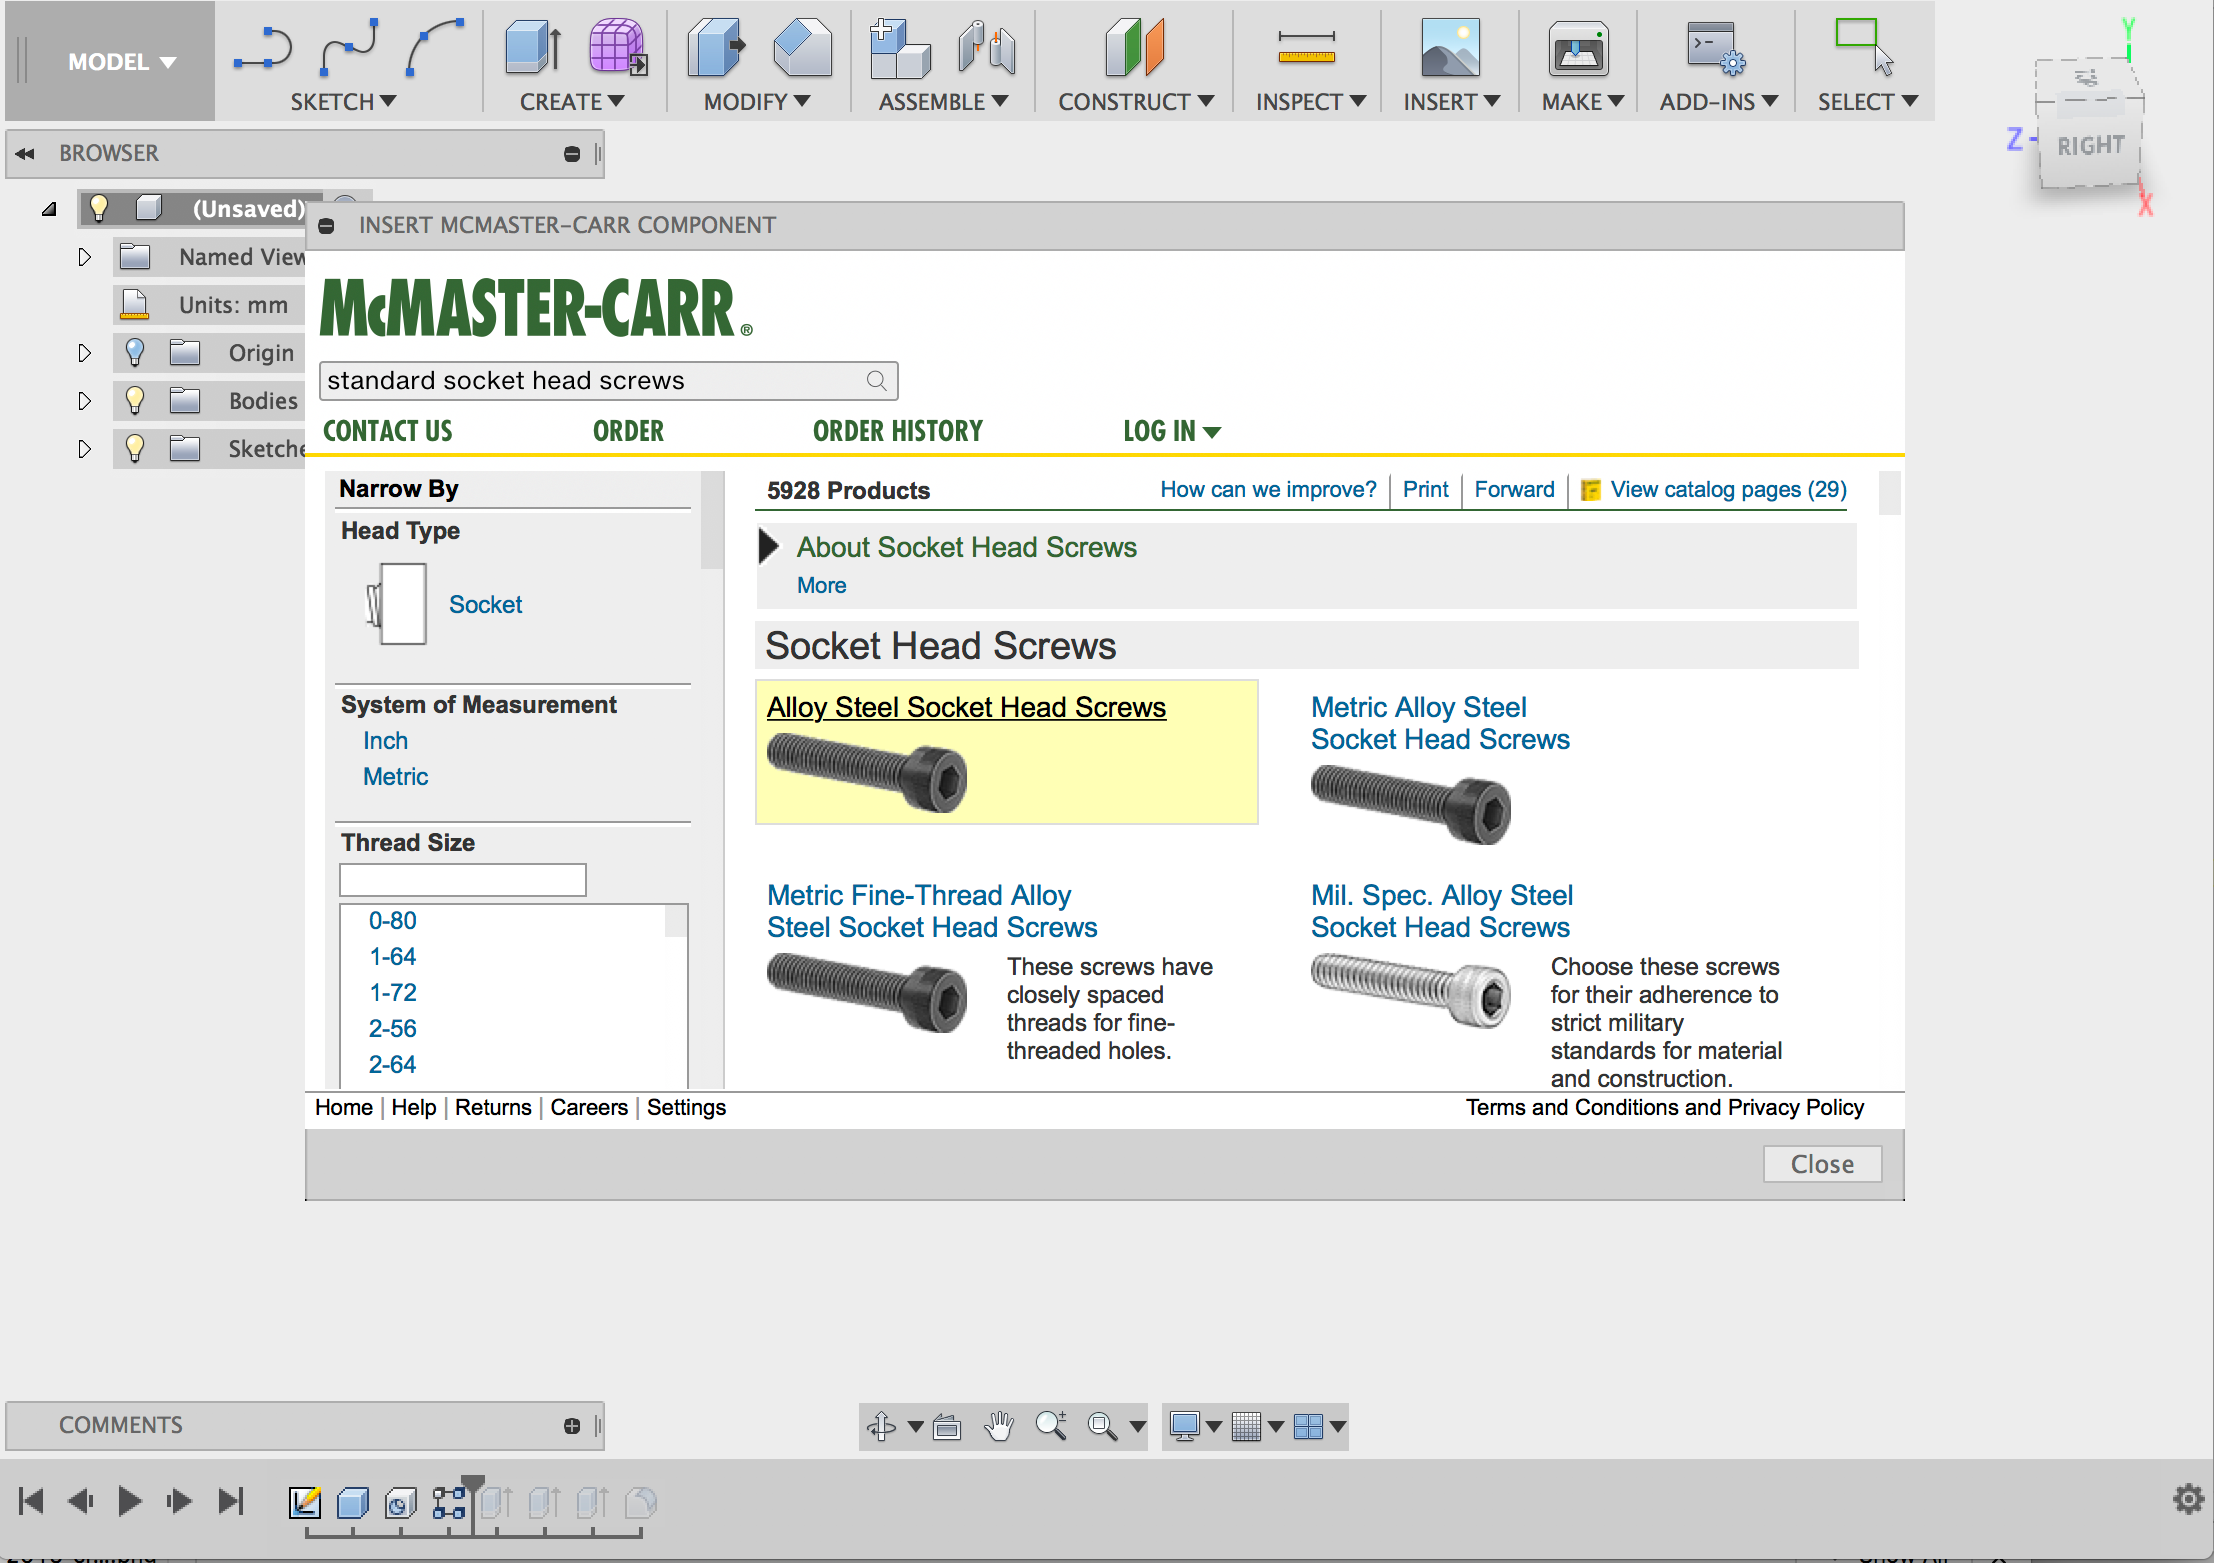Open the MODEL workspace dropdown

click(121, 62)
